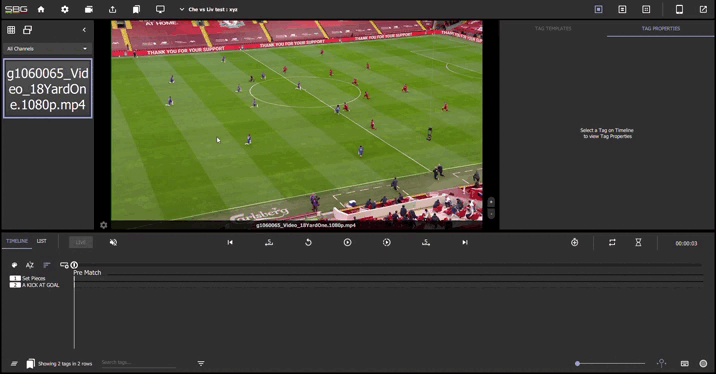Open the tag filter icon
This screenshot has width=716, height=374.
[201, 363]
